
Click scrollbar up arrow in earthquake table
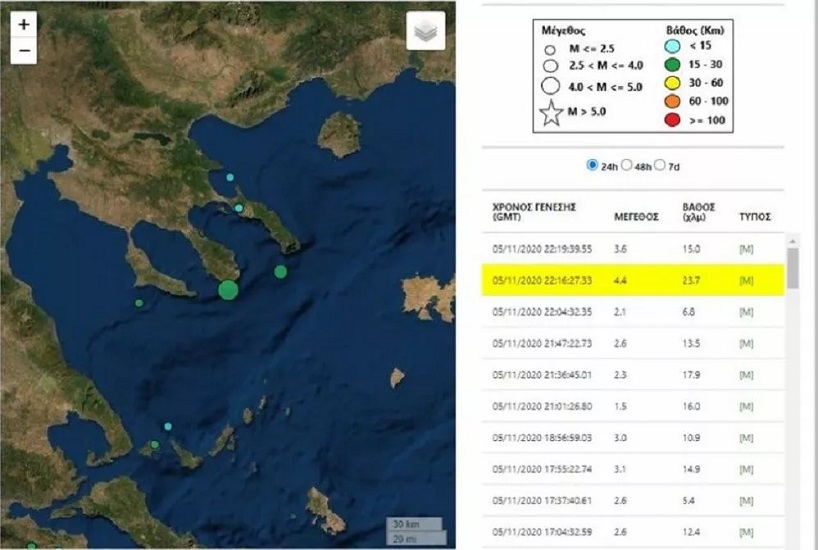tap(793, 241)
